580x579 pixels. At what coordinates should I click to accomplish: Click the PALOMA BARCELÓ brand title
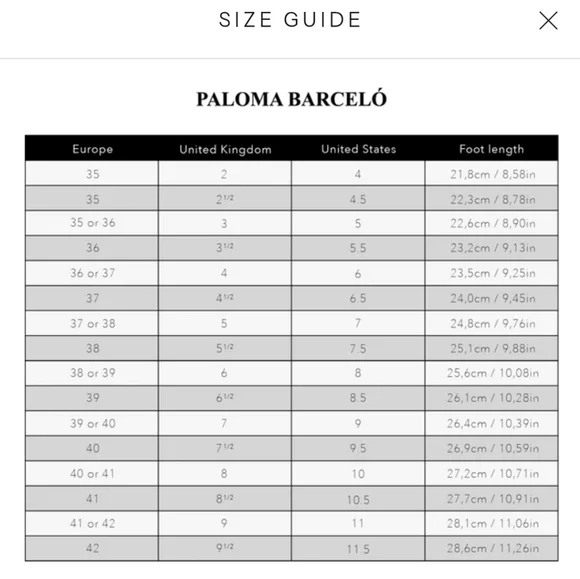click(291, 99)
